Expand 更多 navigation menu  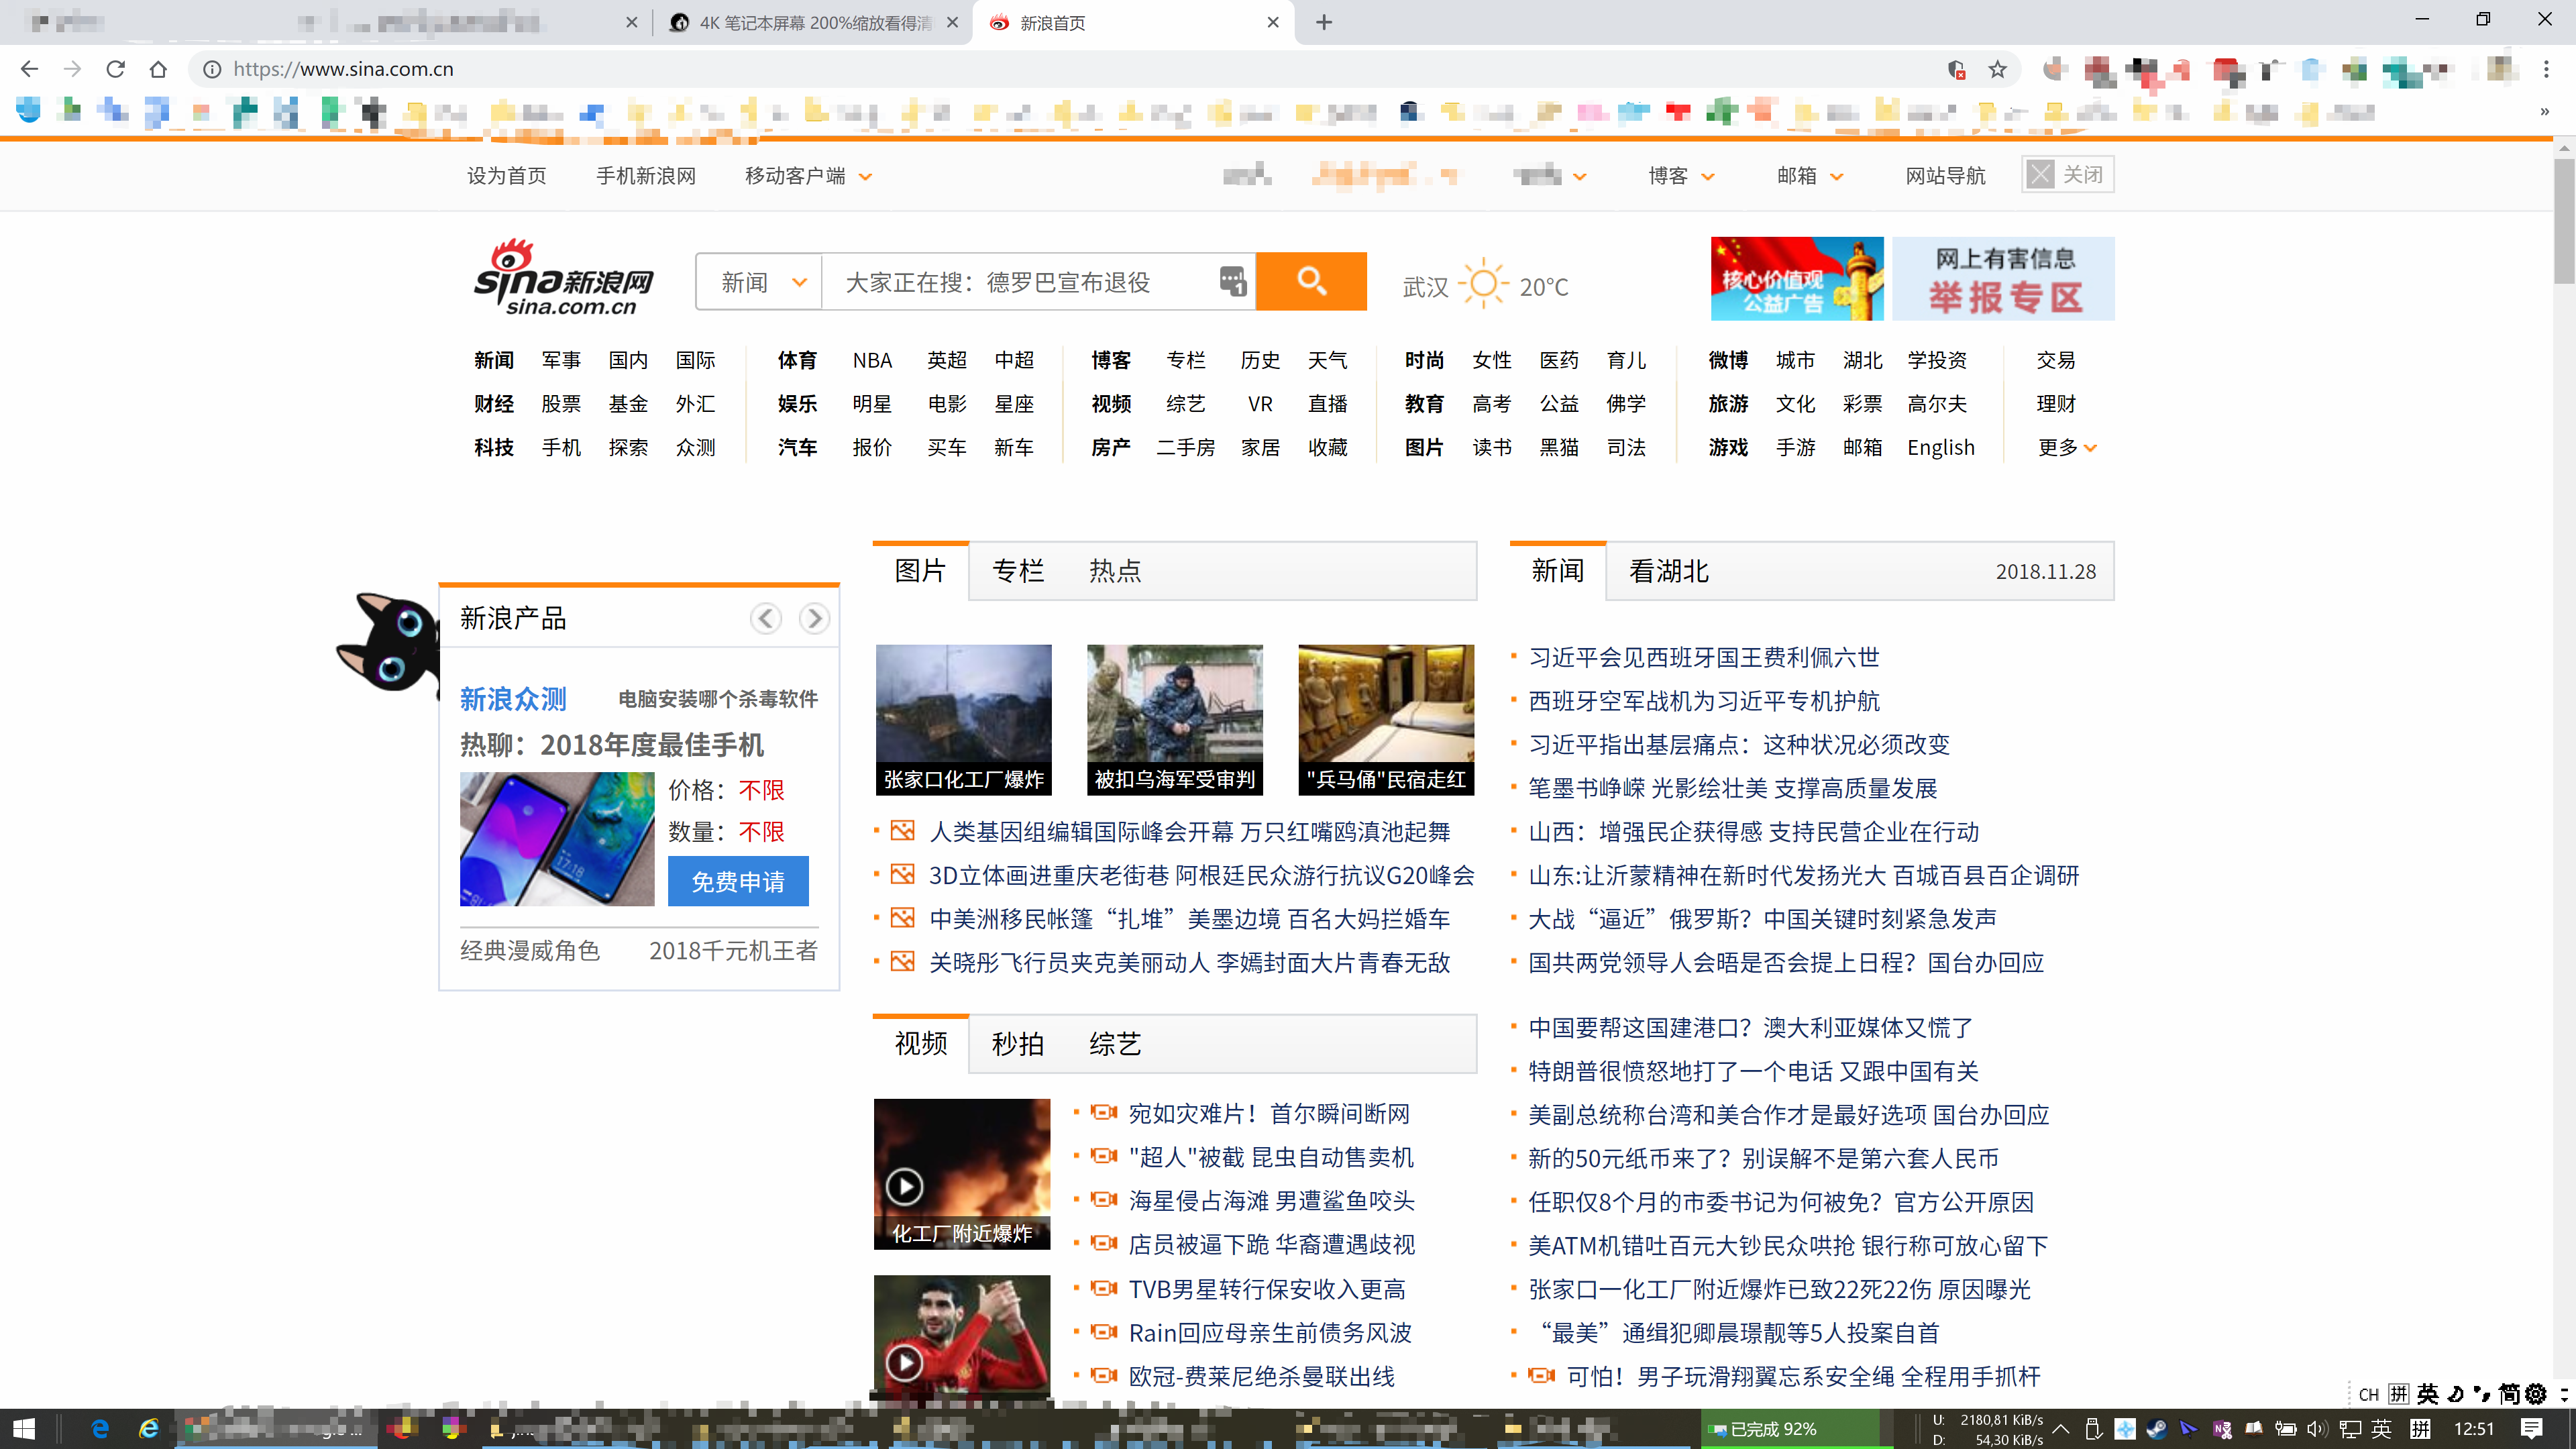point(2067,447)
